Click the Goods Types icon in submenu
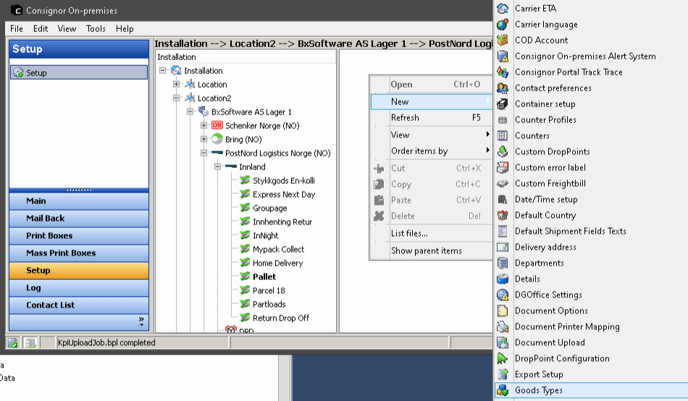The width and height of the screenshot is (688, 401). click(x=503, y=390)
